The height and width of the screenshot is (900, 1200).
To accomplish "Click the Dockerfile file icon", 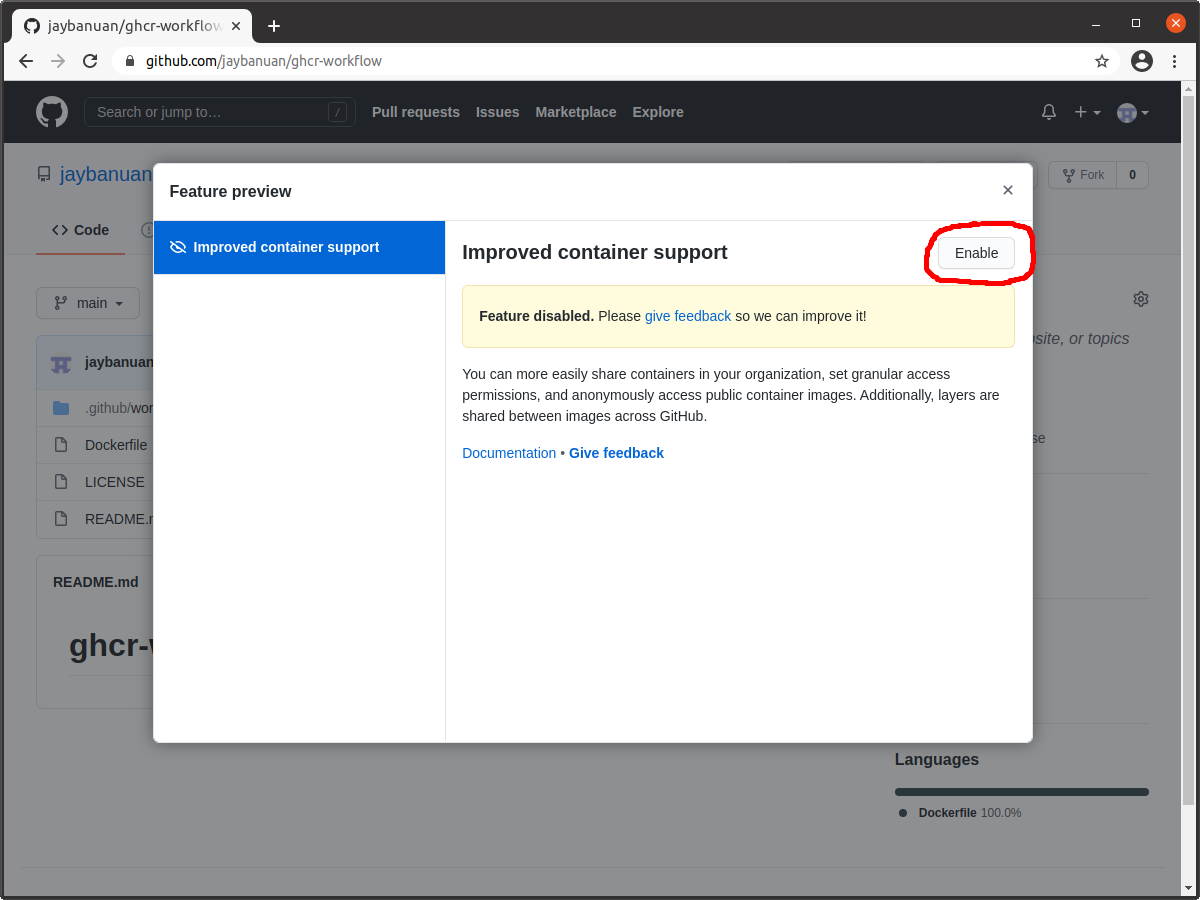I will coord(61,445).
